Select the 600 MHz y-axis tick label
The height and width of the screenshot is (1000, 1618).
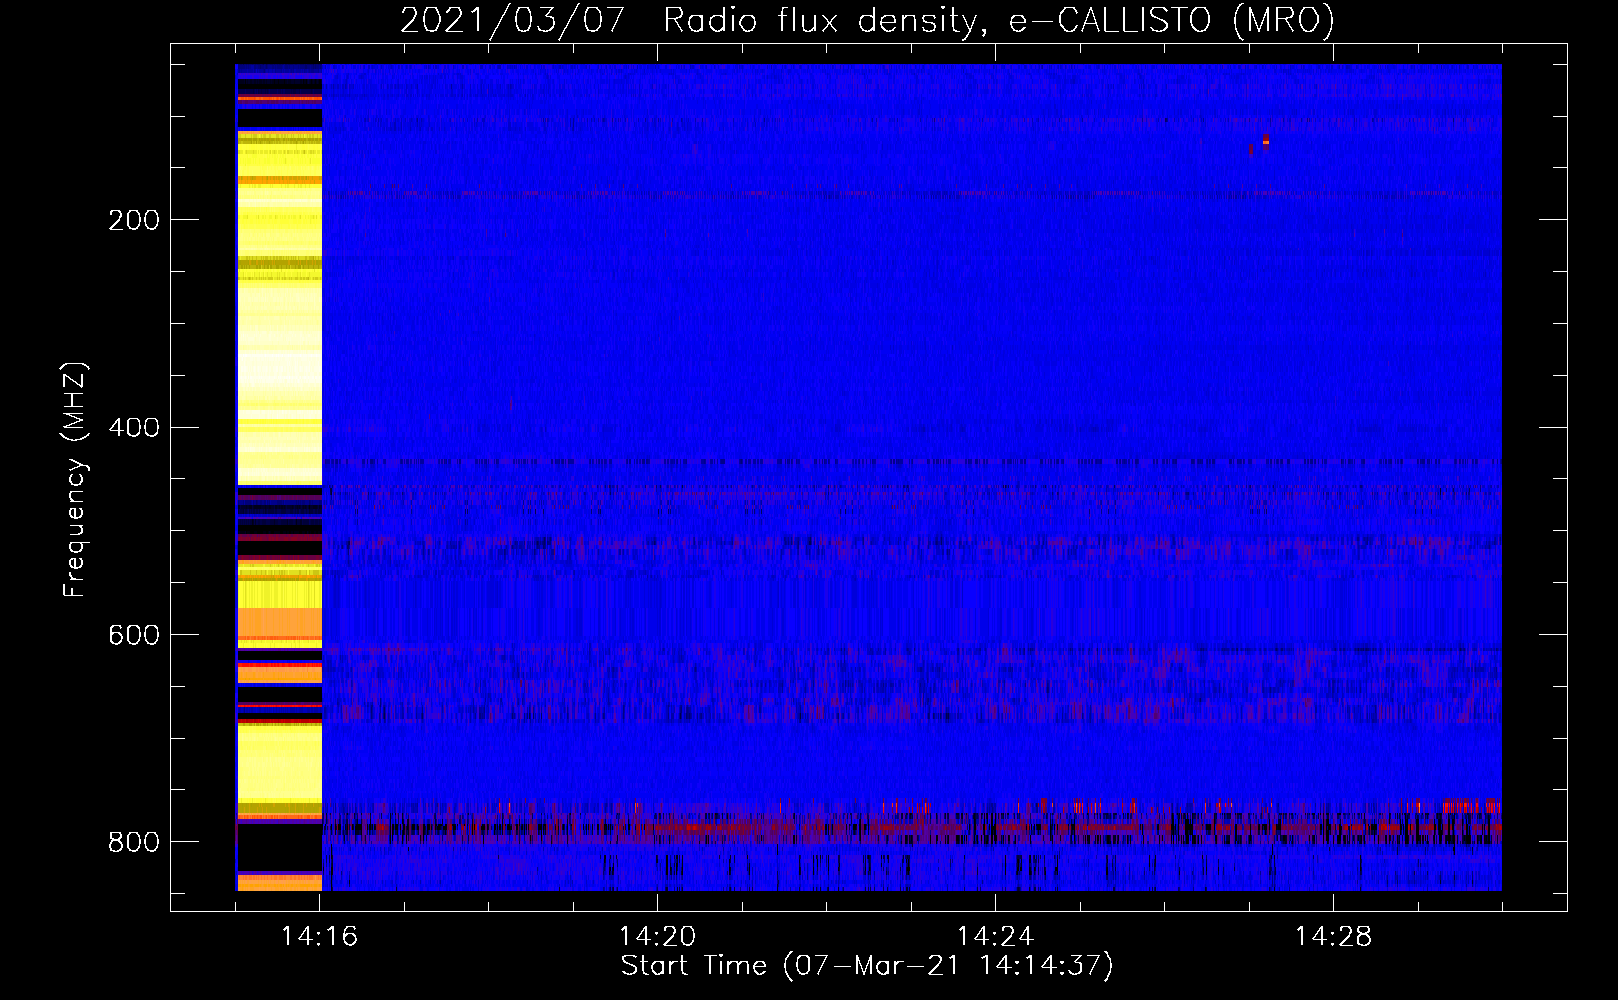(x=134, y=636)
